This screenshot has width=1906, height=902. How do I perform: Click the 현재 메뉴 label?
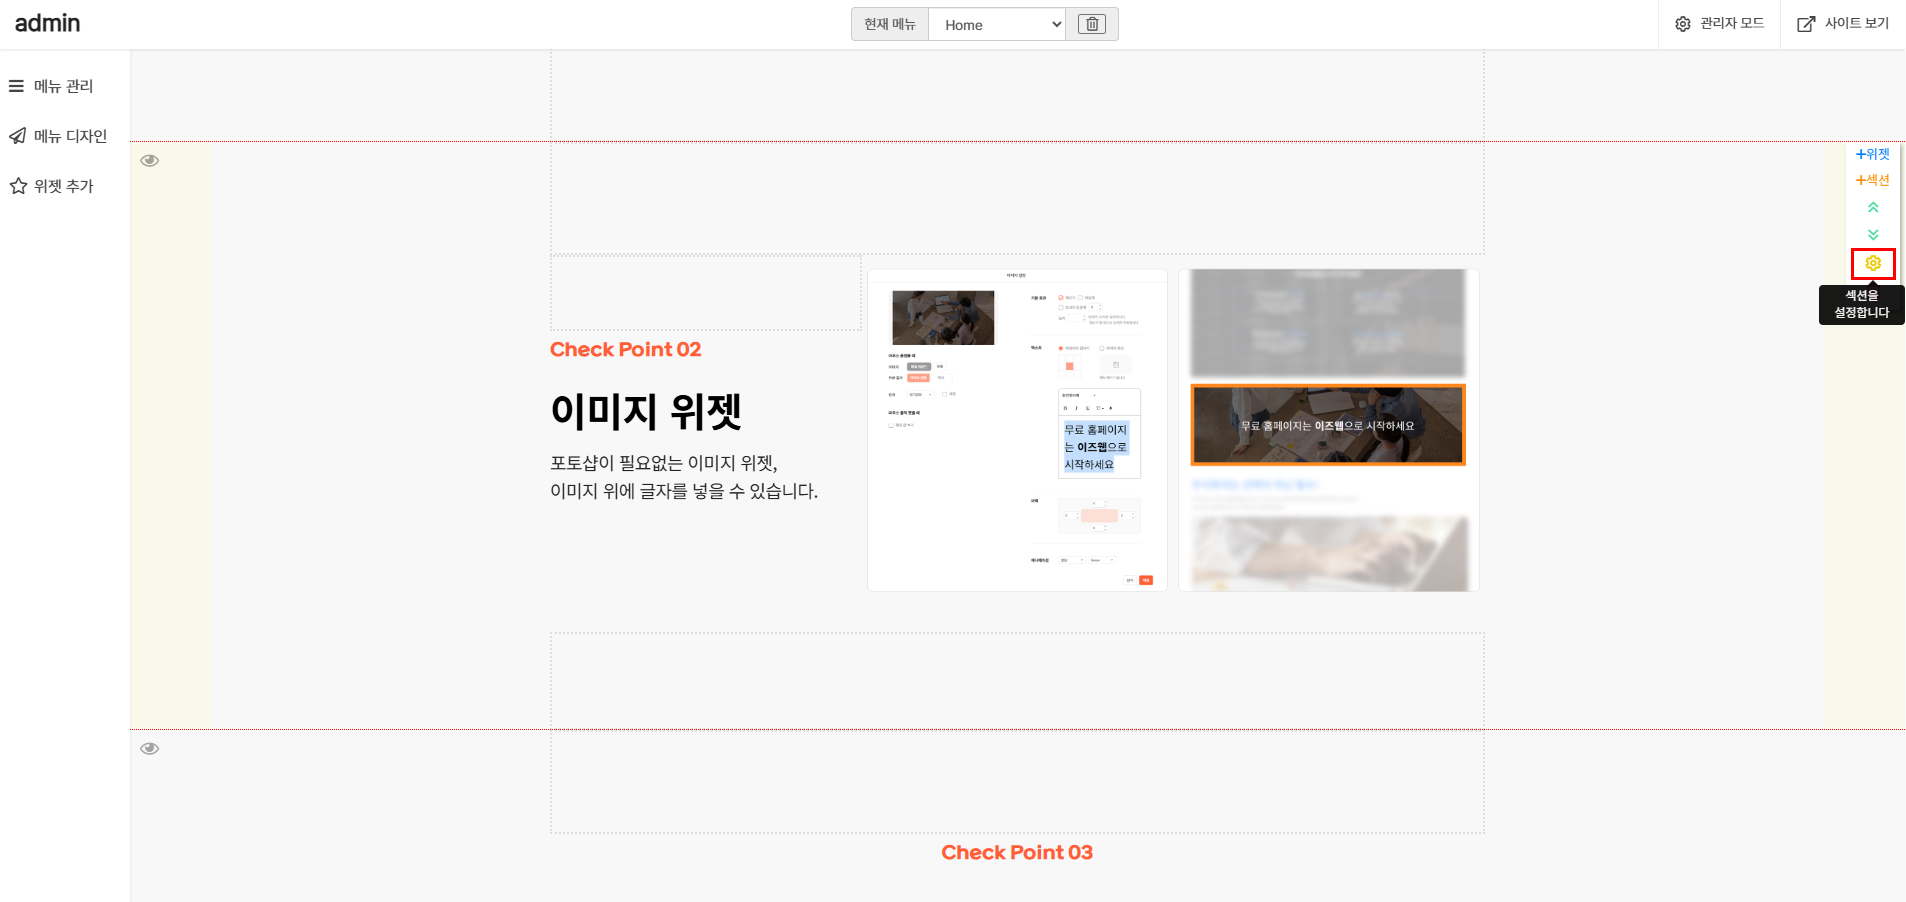pos(890,24)
